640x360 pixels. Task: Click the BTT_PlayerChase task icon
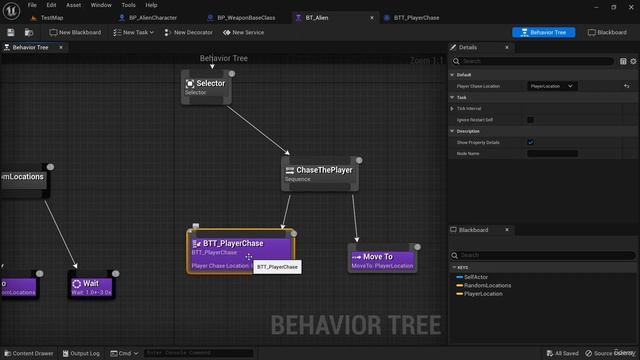196,244
